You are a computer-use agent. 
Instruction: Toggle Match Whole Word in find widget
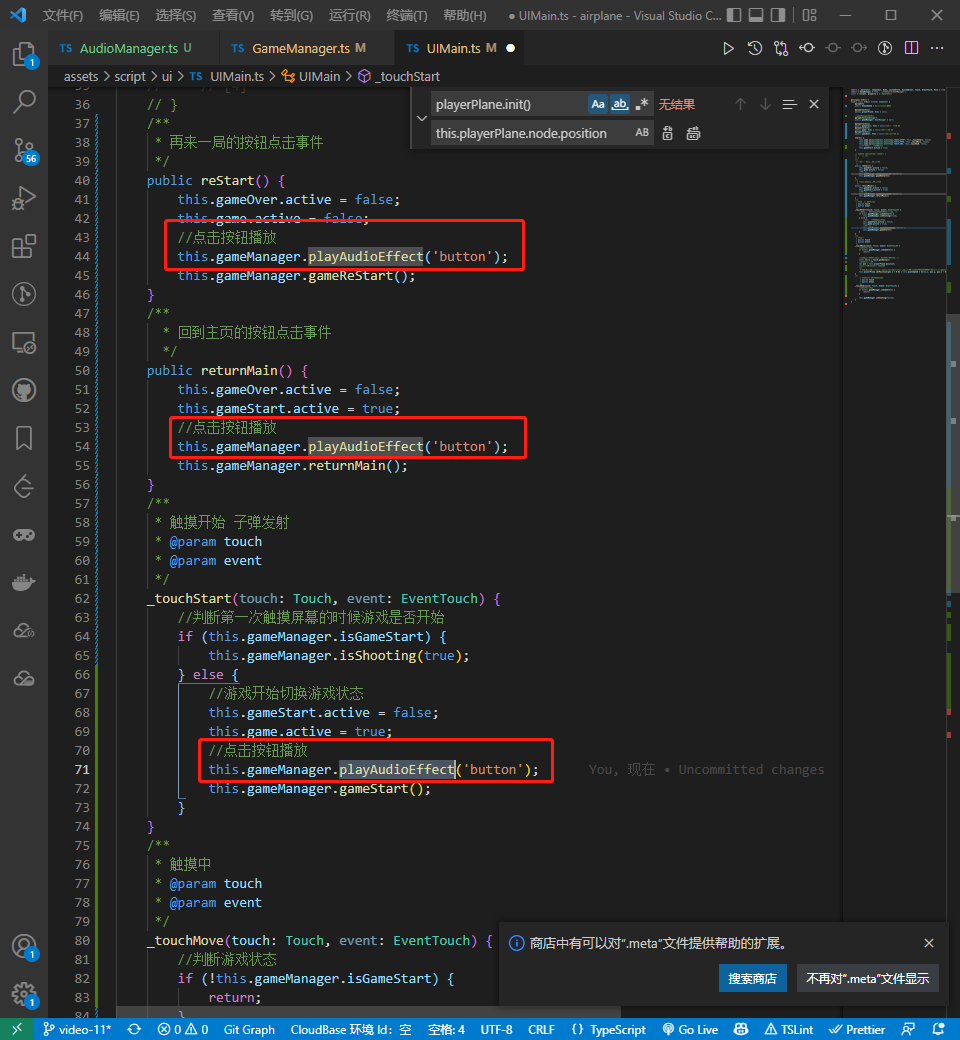(x=620, y=104)
